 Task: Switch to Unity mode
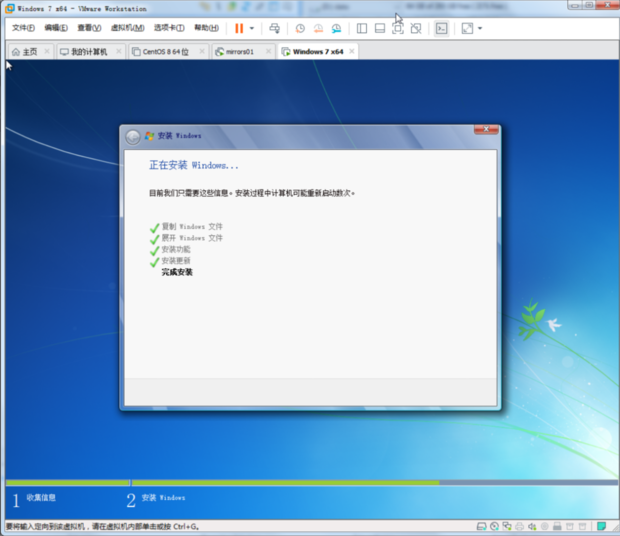(416, 28)
